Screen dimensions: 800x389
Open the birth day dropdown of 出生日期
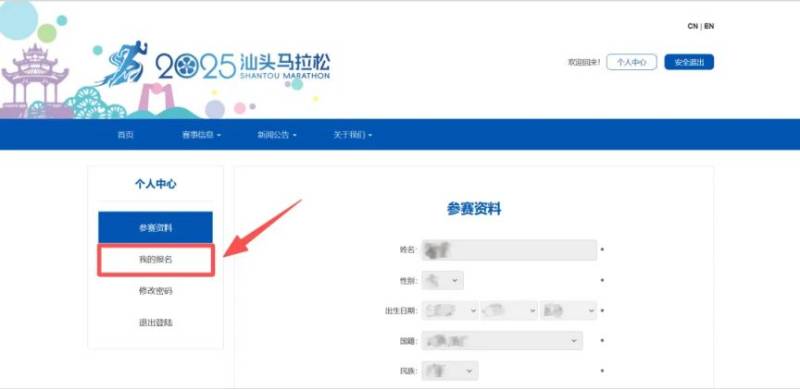coord(568,310)
